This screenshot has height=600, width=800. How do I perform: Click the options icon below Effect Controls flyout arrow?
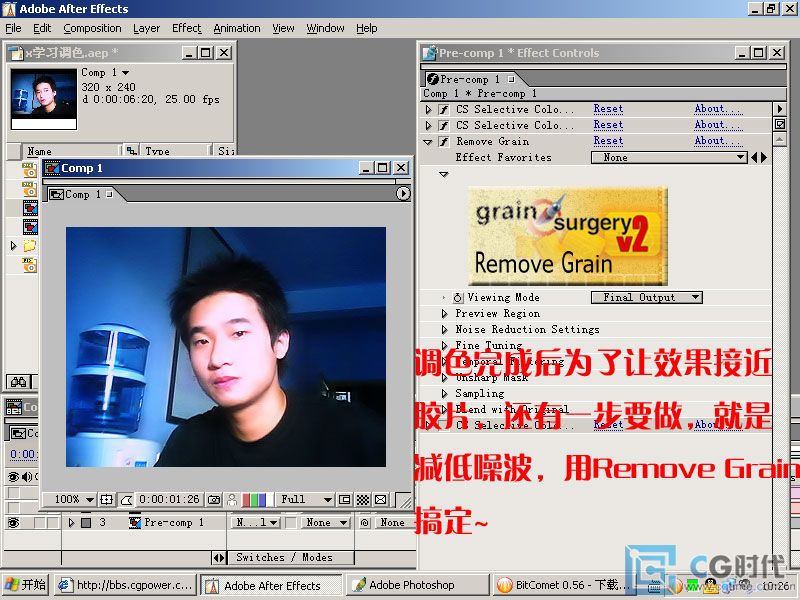(x=780, y=124)
